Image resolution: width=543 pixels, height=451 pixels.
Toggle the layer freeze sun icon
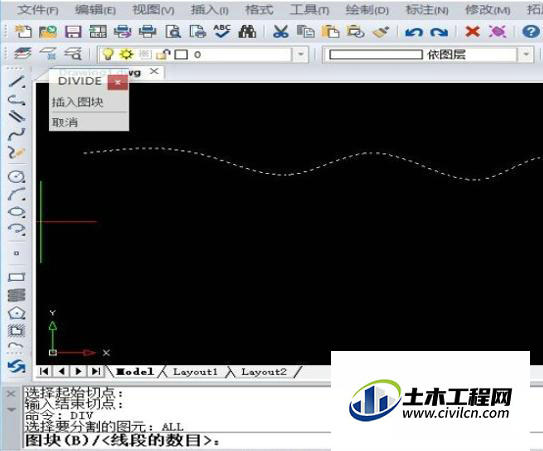[x=126, y=54]
